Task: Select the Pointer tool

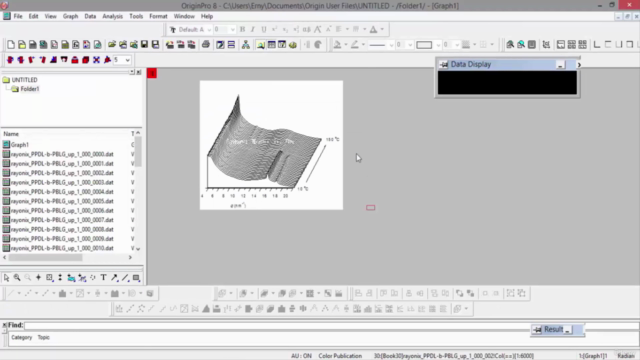Action: pyautogui.click(x=6, y=278)
